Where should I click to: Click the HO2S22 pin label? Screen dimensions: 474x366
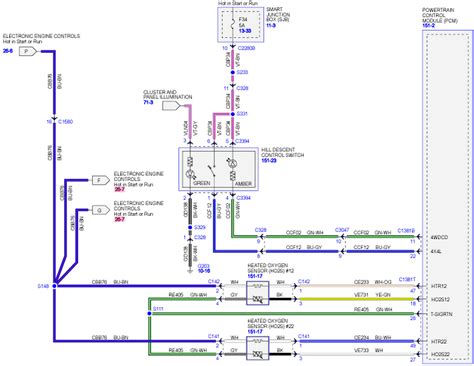[x=440, y=354]
